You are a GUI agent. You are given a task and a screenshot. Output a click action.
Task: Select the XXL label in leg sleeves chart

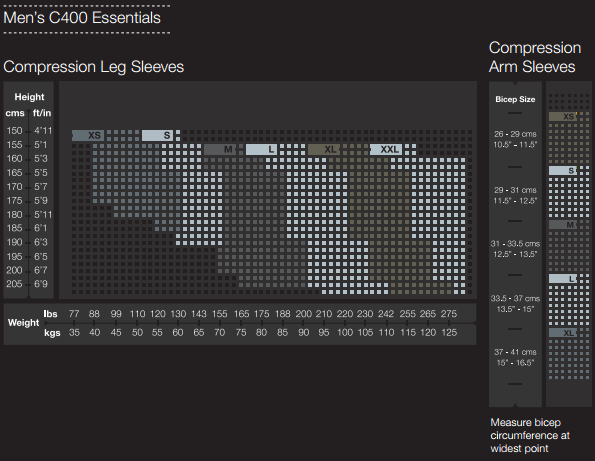pyautogui.click(x=386, y=149)
